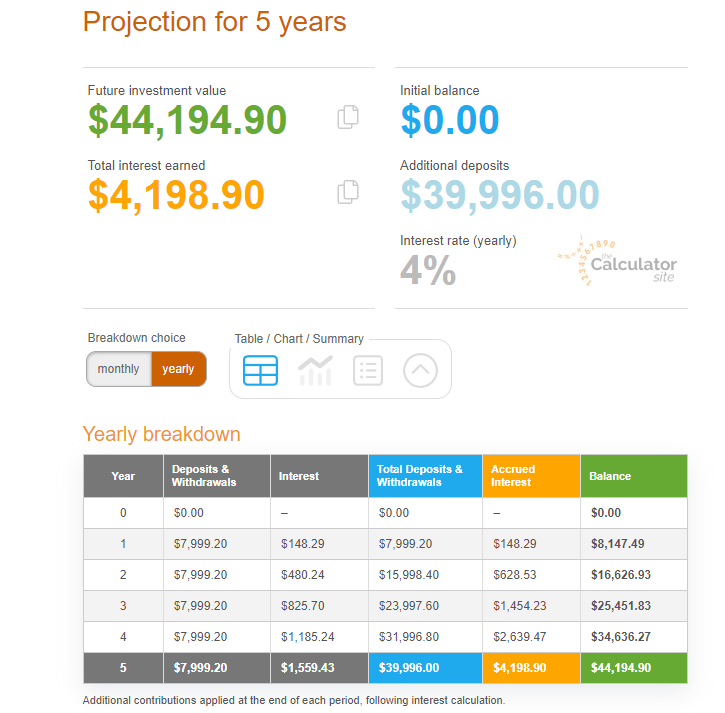Viewport: 725px width, 713px height.
Task: Click the $39,996.00 additional deposits amount
Action: (x=500, y=195)
